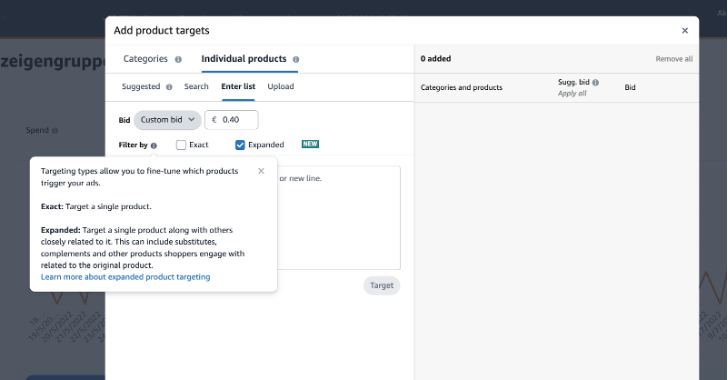
Task: Close the targeting types tooltip
Action: click(261, 171)
